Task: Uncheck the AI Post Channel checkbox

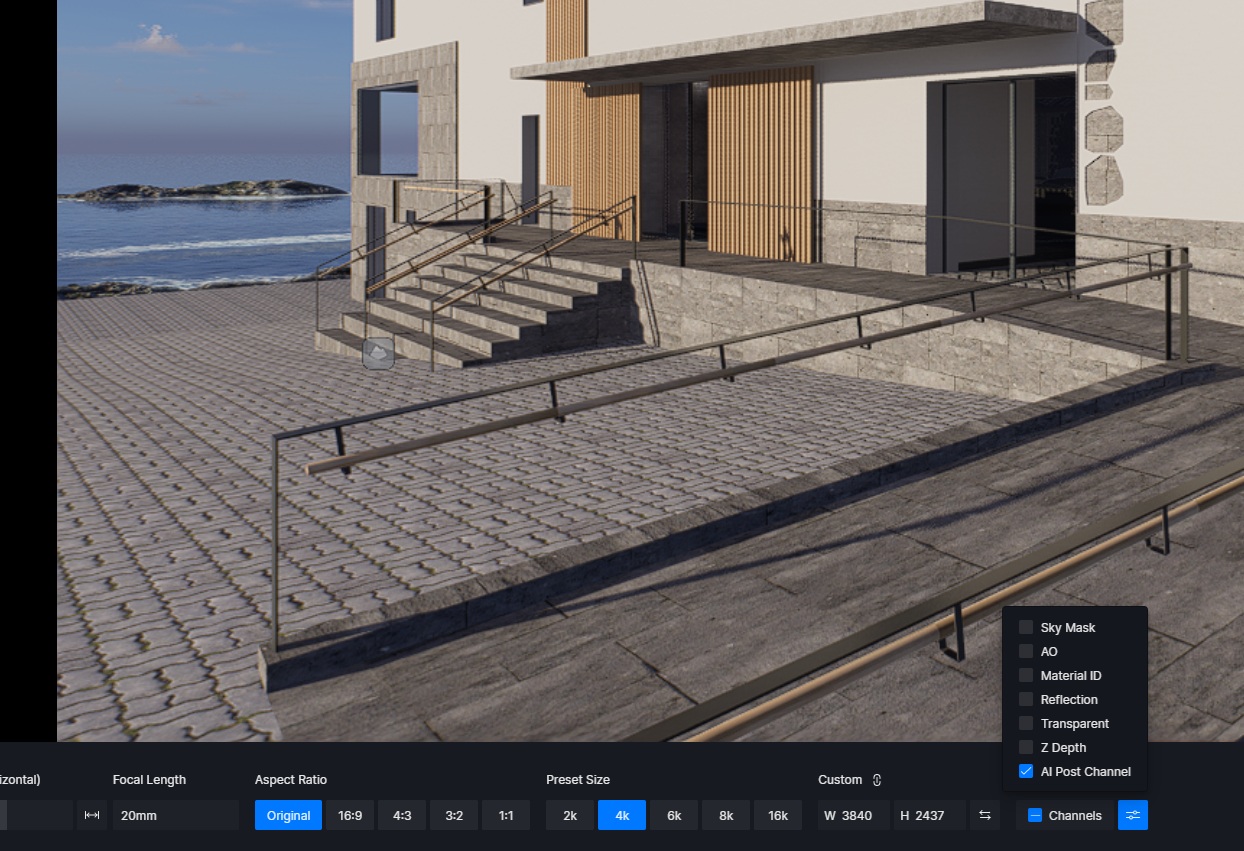Action: click(1026, 771)
